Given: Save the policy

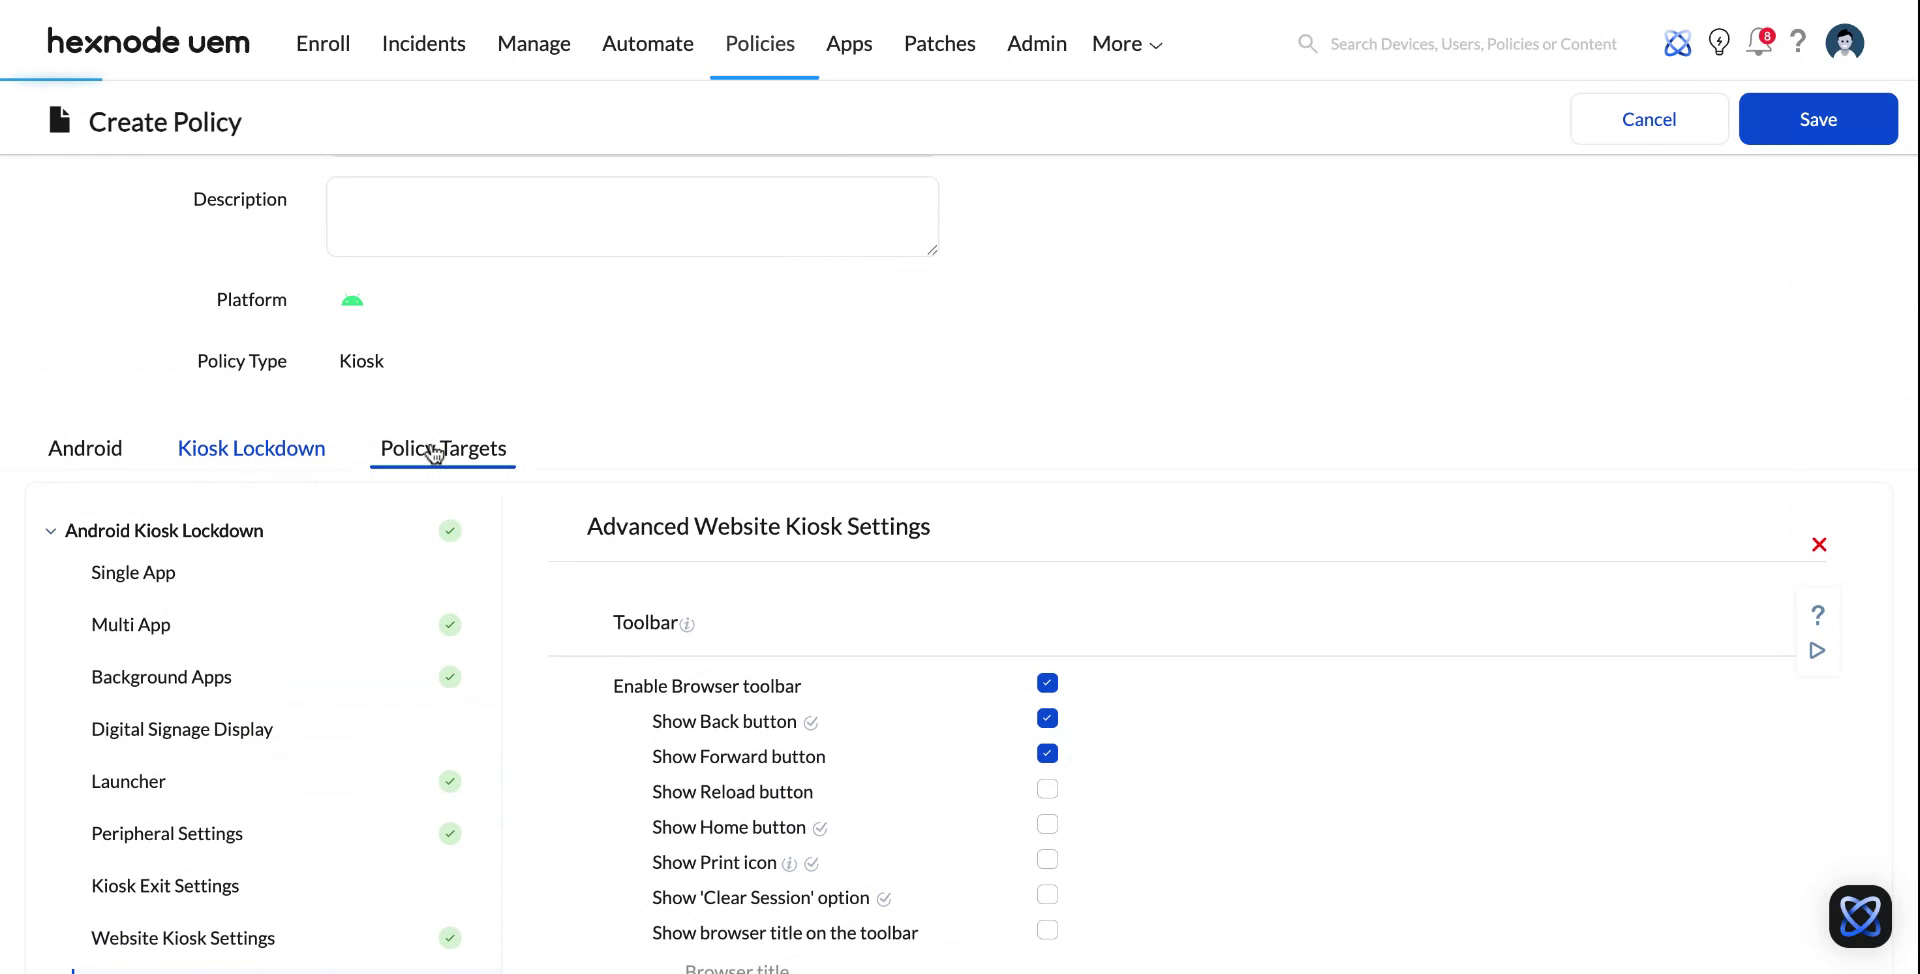Looking at the screenshot, I should (x=1818, y=118).
